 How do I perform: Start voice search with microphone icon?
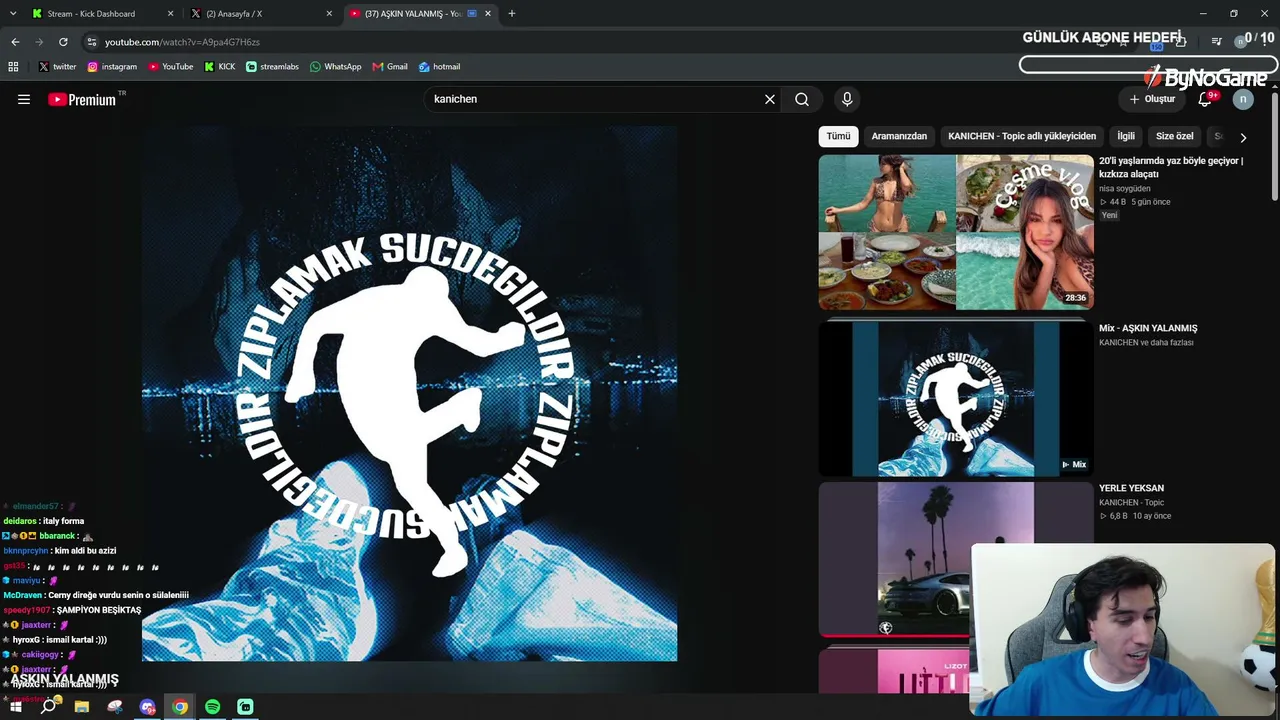tap(847, 99)
